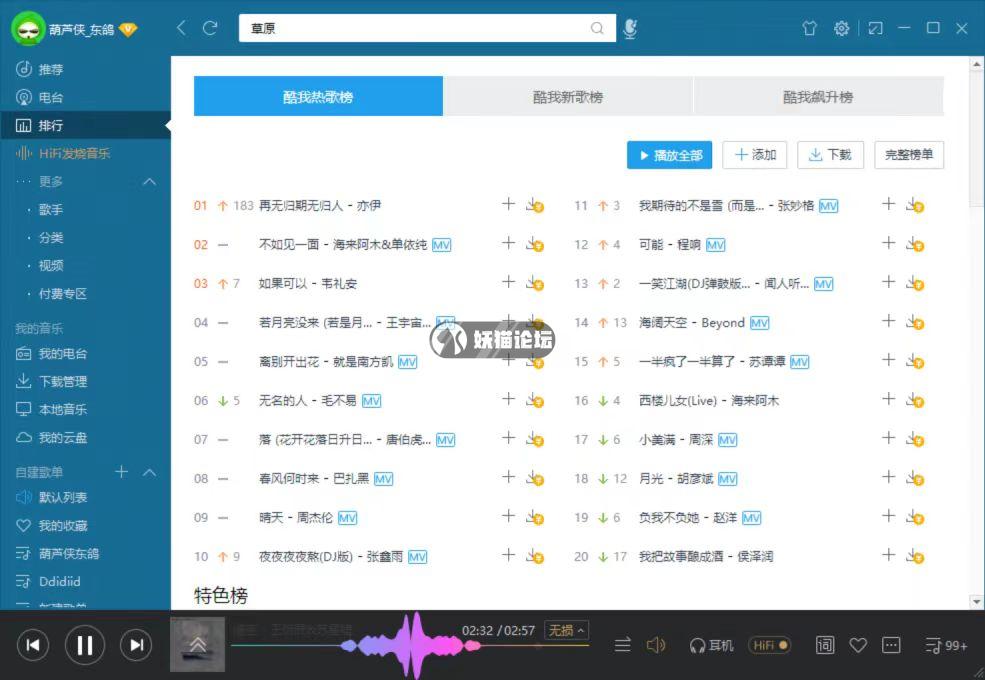
Task: Pause the current song
Action: coord(85,645)
